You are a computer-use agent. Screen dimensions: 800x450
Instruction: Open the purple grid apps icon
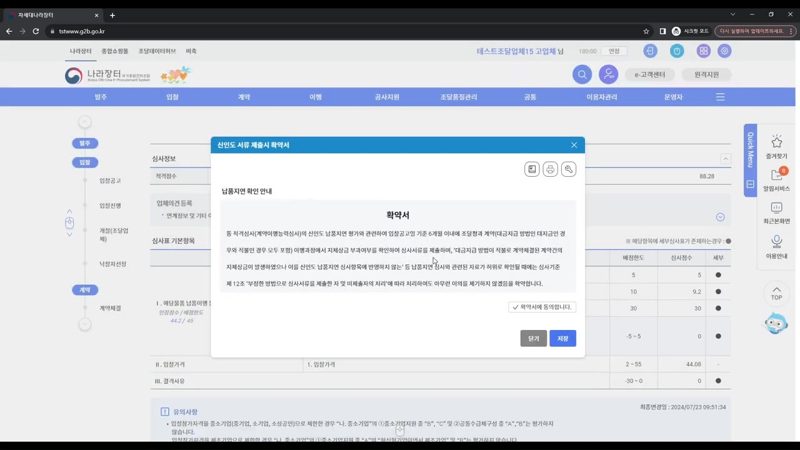coord(703,51)
